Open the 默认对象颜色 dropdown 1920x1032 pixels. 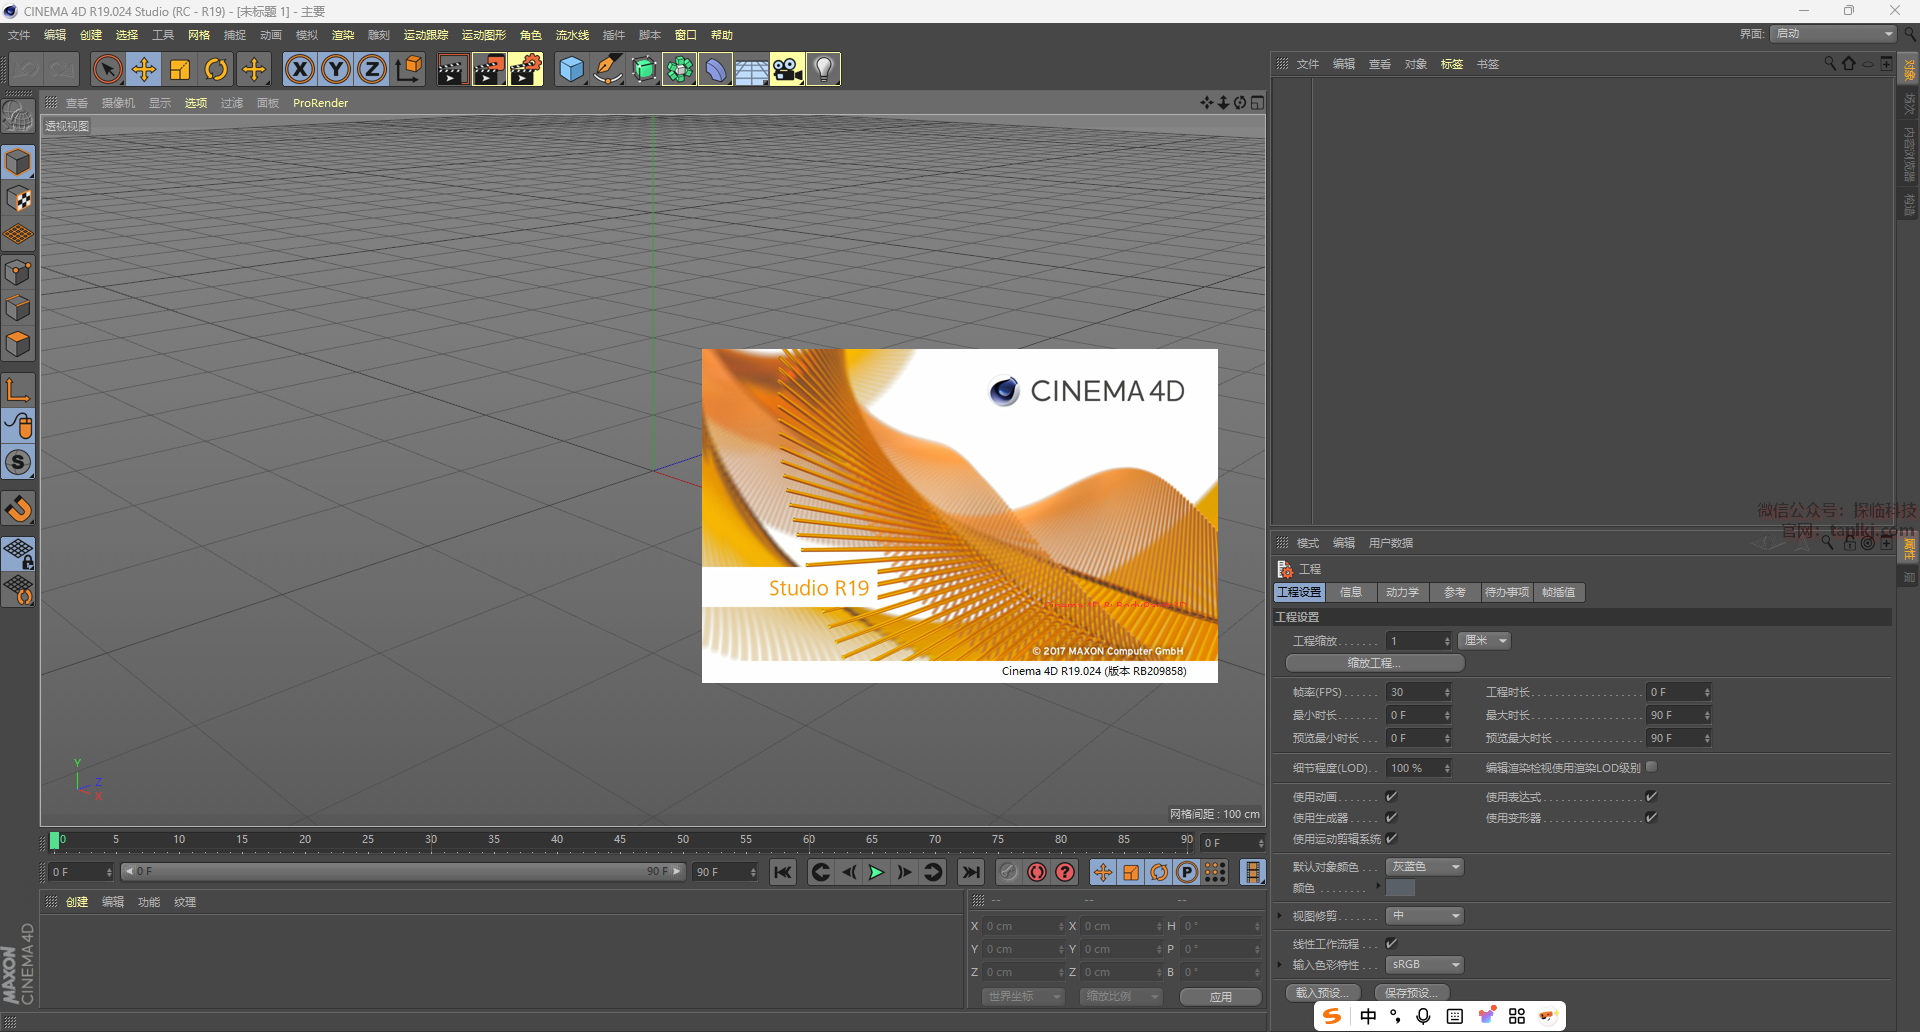(1425, 867)
